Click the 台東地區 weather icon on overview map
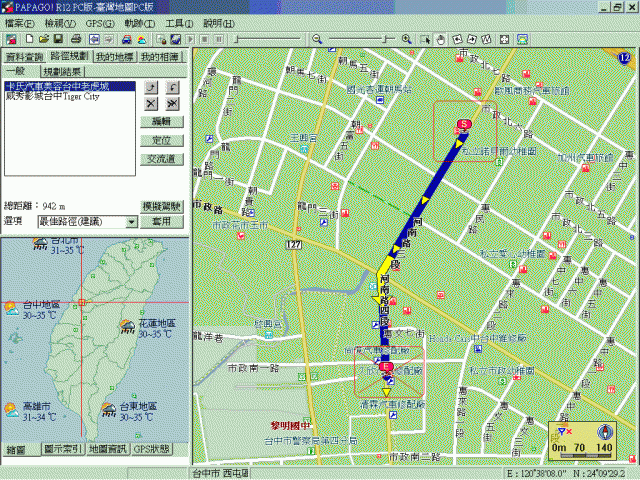 (x=109, y=410)
